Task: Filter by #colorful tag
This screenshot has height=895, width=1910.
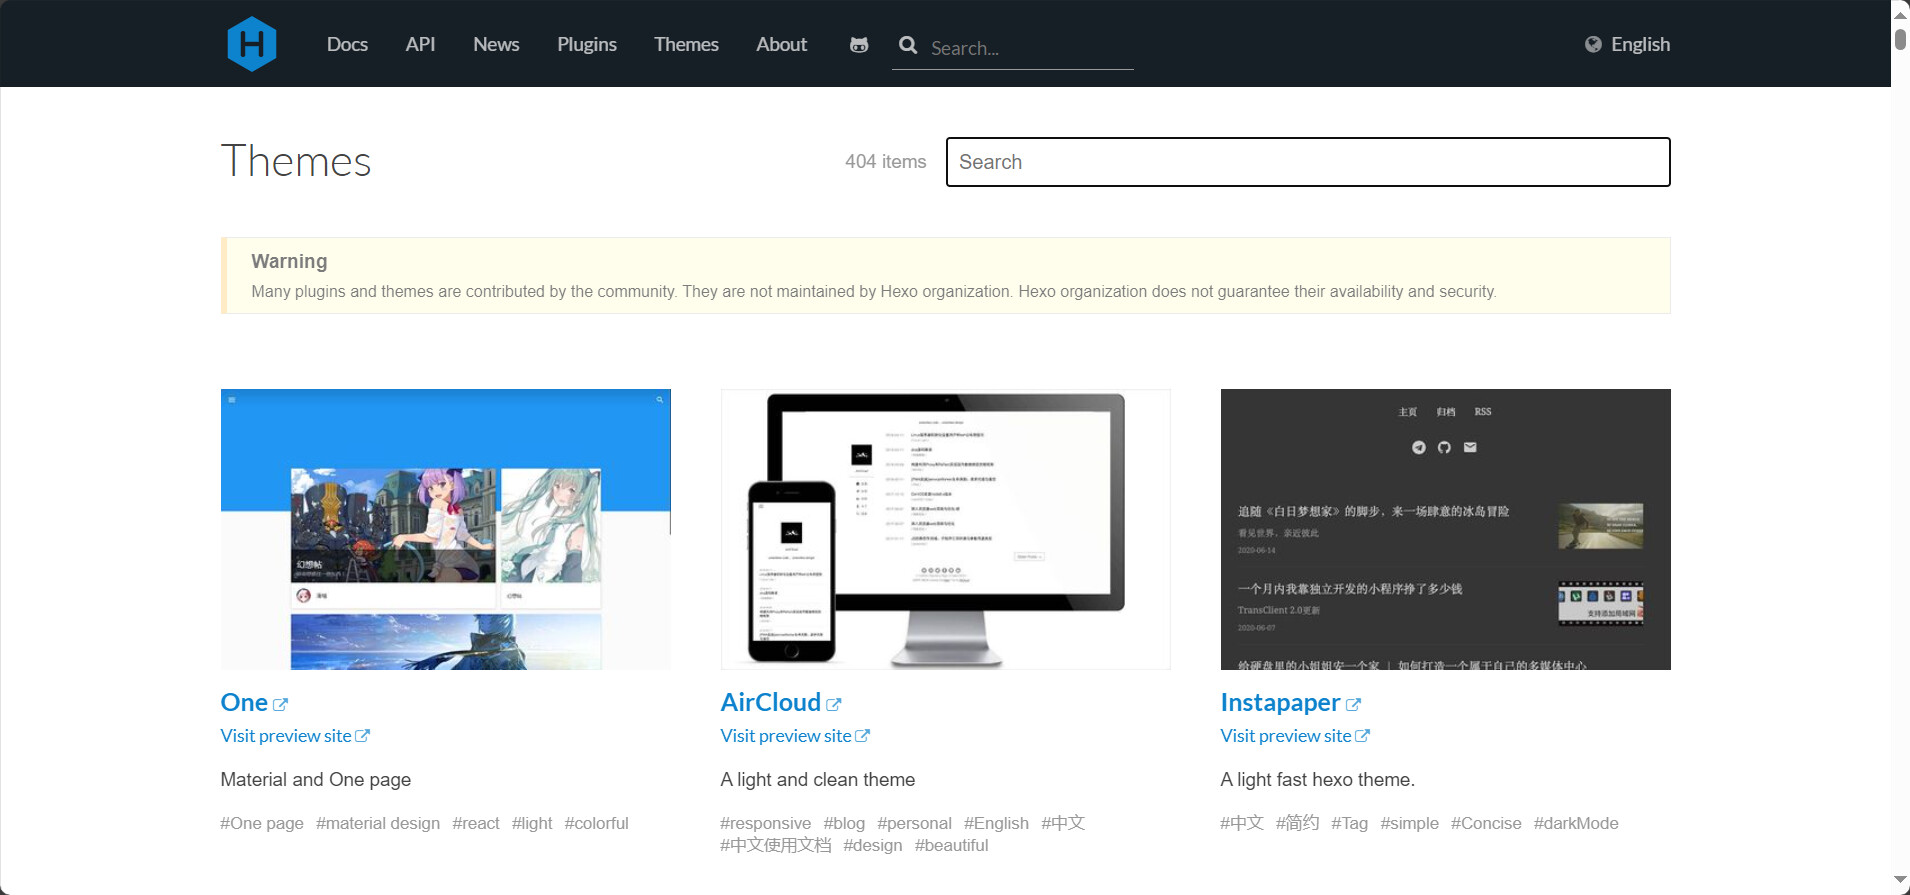Action: pos(597,823)
